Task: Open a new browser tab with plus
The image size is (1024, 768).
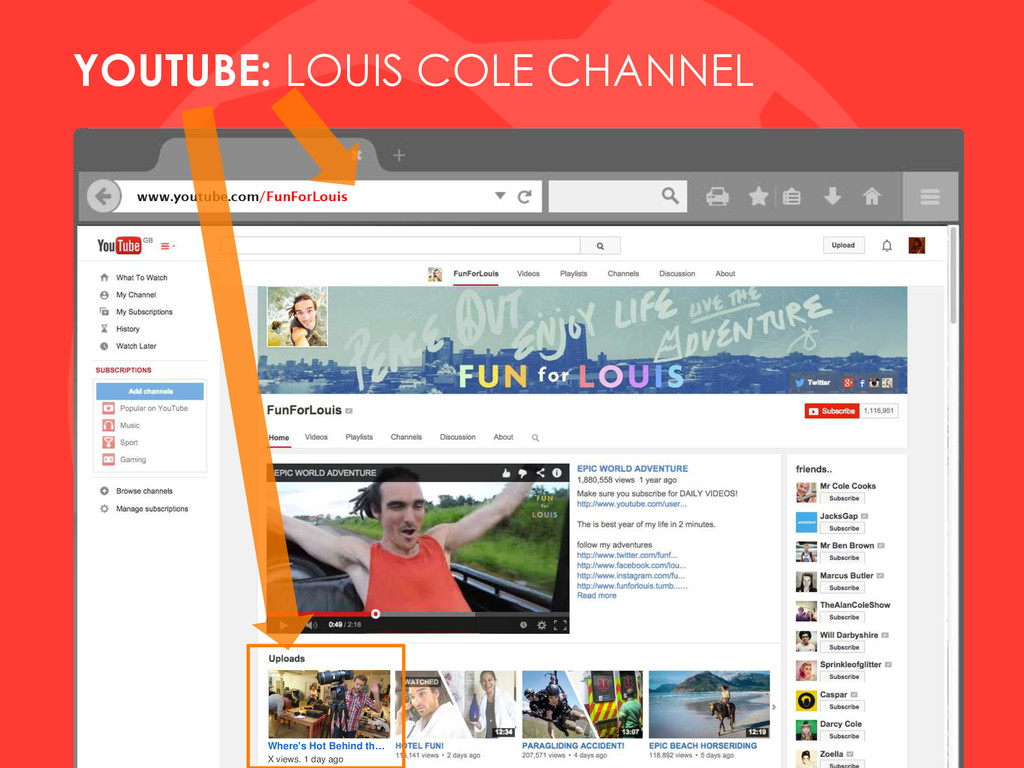Action: pos(399,155)
